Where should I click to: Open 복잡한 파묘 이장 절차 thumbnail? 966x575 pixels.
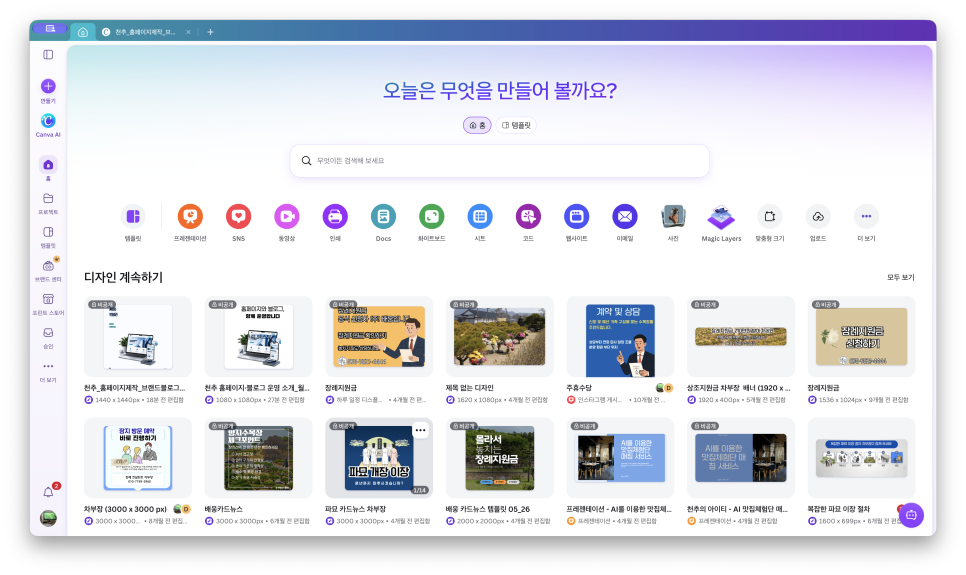point(861,458)
